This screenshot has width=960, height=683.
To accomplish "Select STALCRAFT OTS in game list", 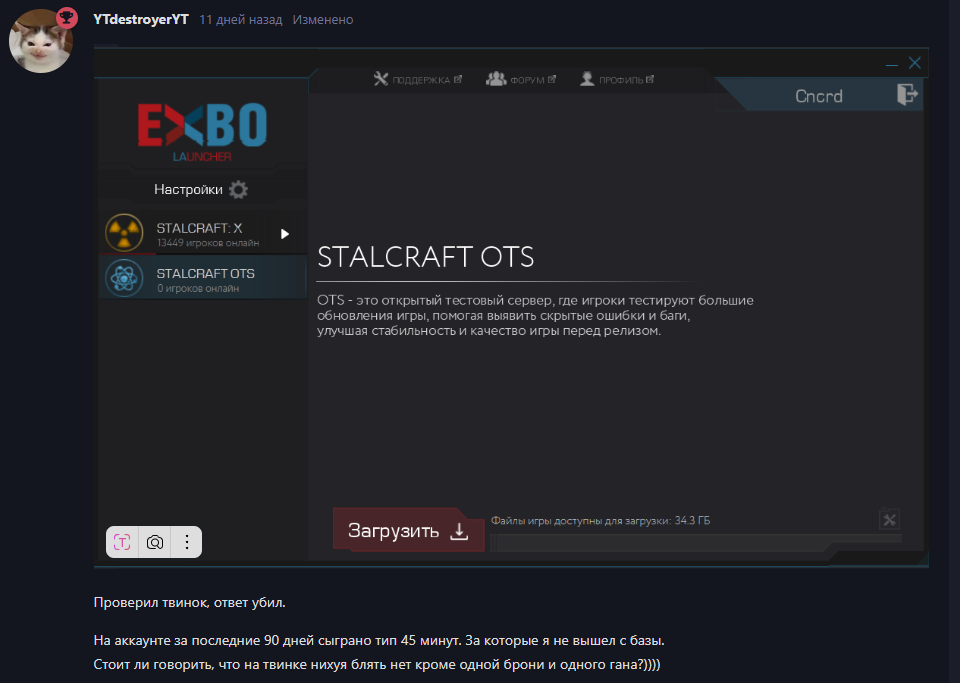I will coord(203,278).
